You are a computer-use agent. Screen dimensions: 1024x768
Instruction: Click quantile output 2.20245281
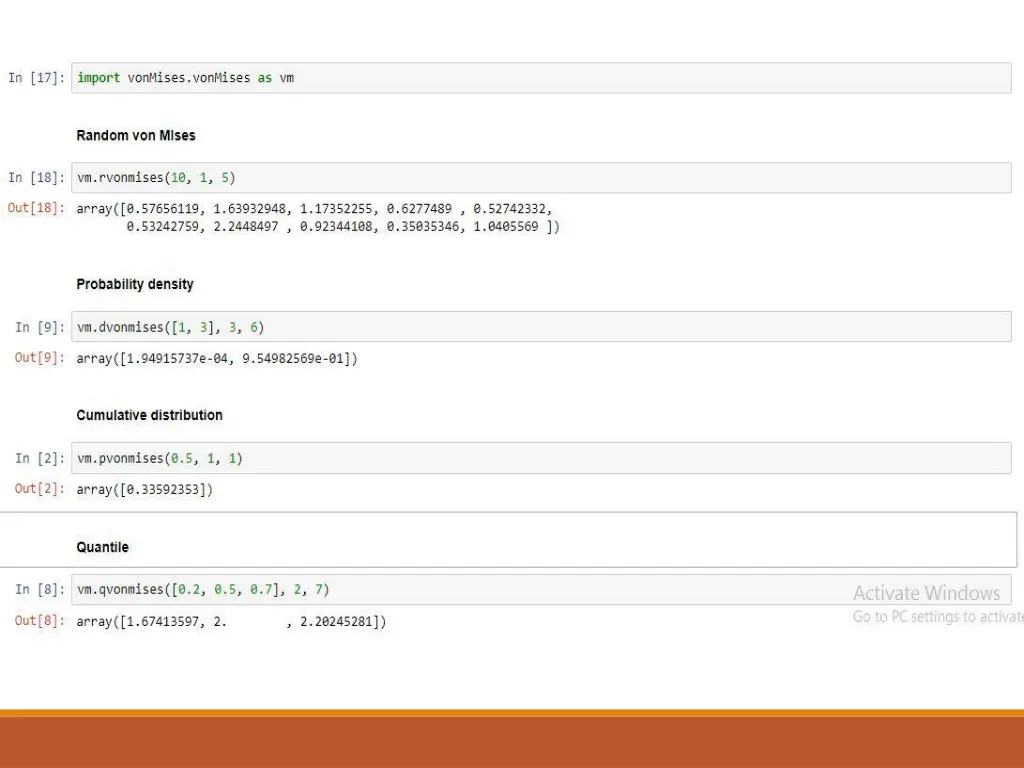coord(336,622)
